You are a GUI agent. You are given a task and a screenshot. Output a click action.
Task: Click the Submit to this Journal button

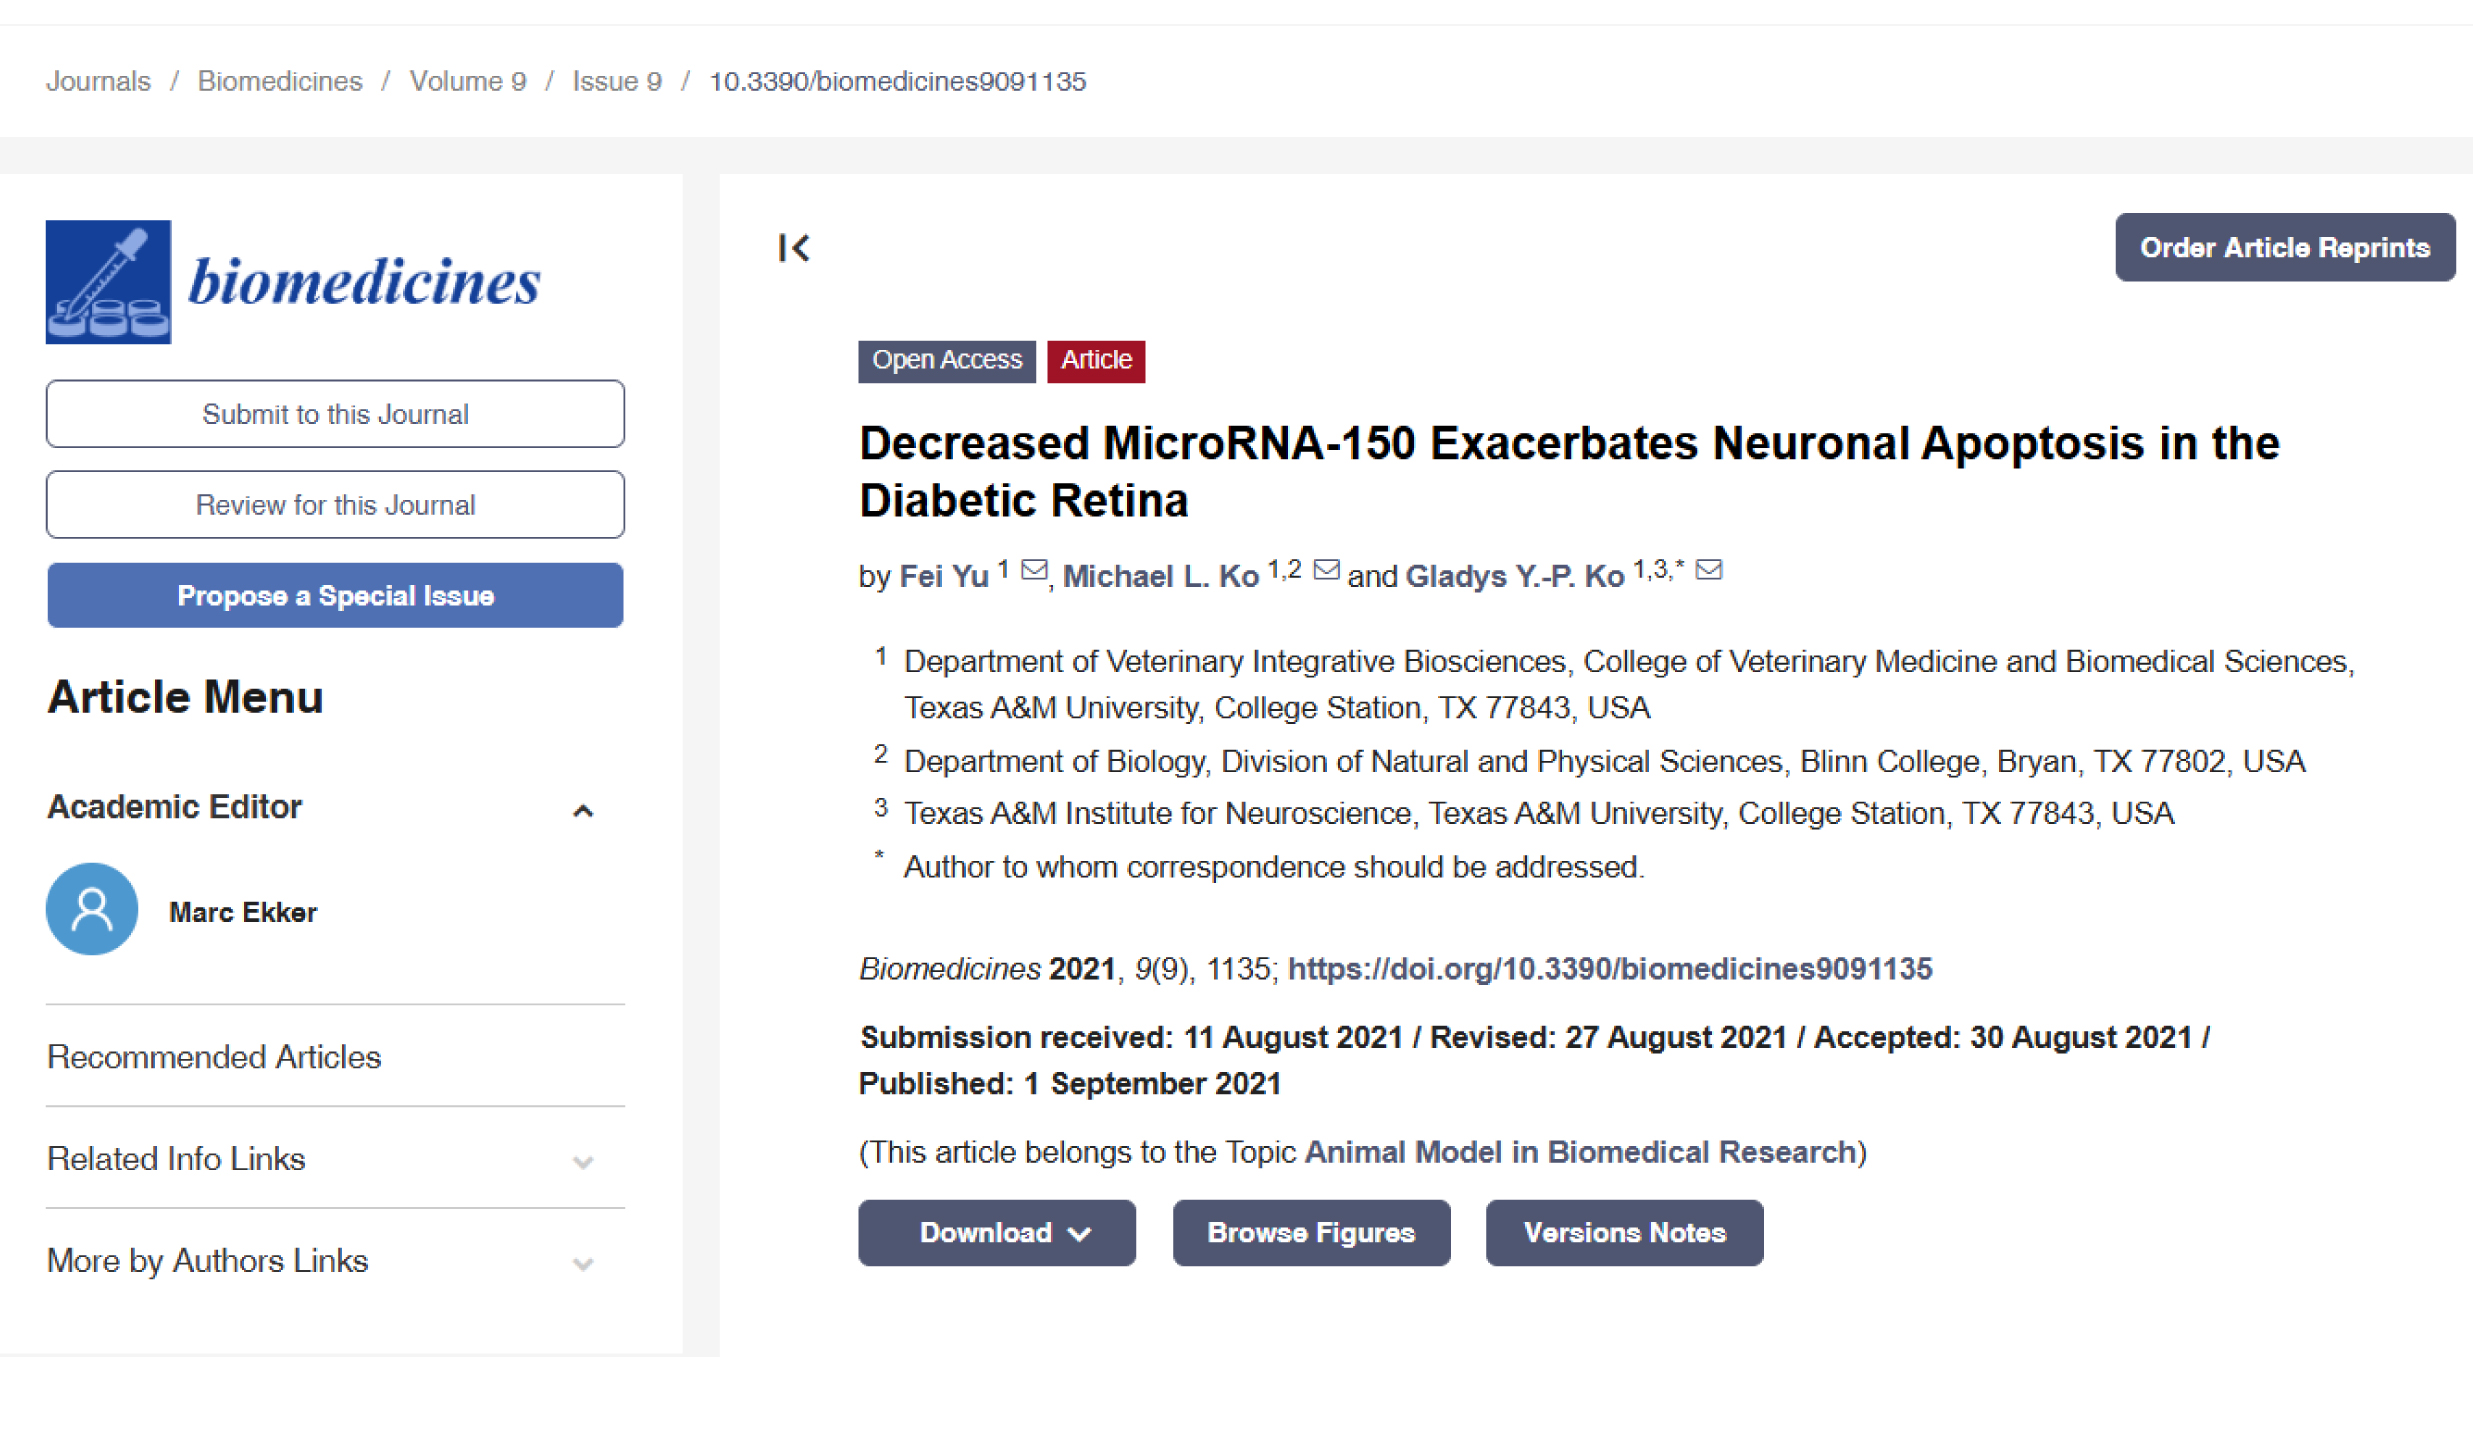[335, 414]
